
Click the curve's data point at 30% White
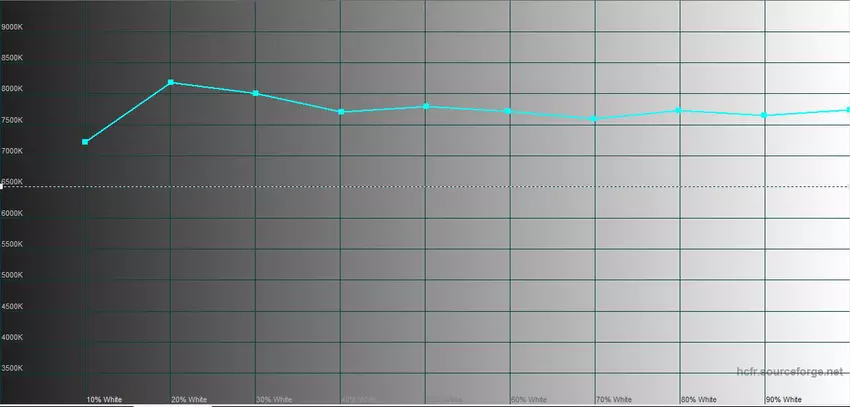pos(256,93)
